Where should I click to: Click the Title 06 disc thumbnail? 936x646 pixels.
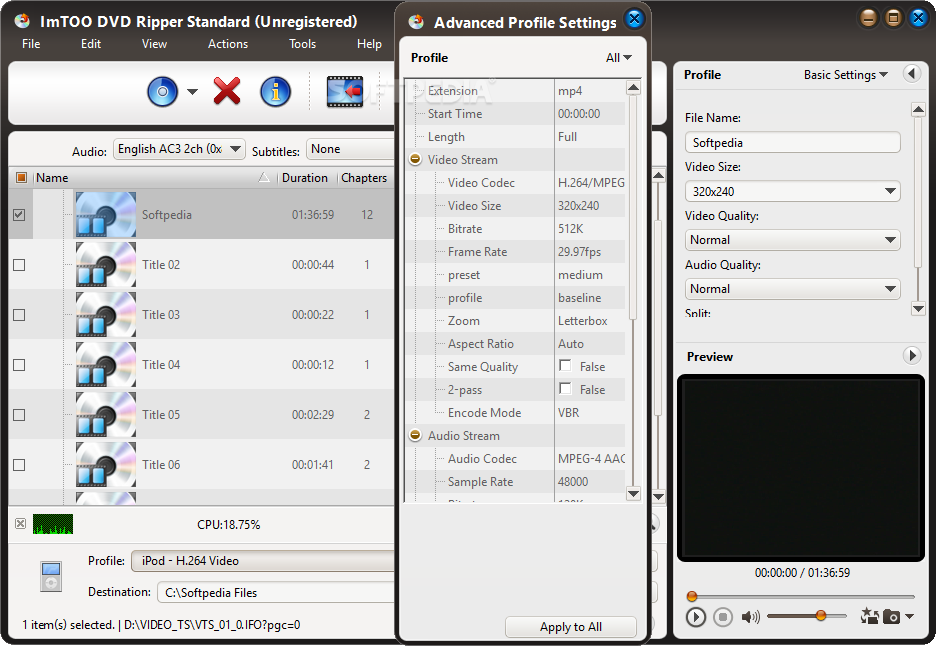(x=106, y=465)
